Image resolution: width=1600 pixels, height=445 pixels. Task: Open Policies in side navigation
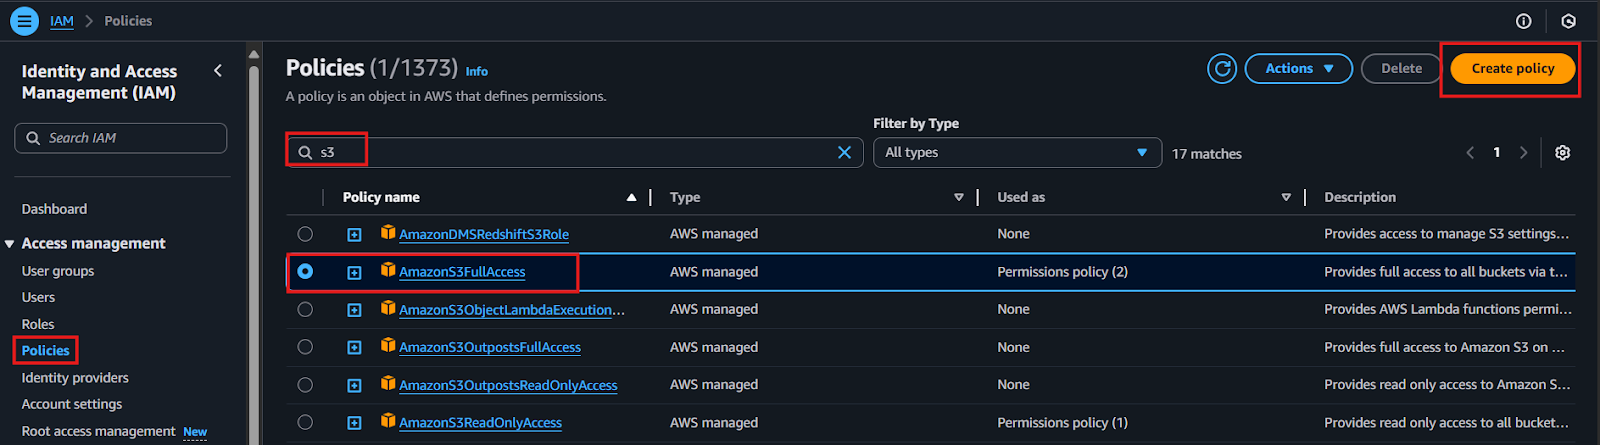[46, 350]
